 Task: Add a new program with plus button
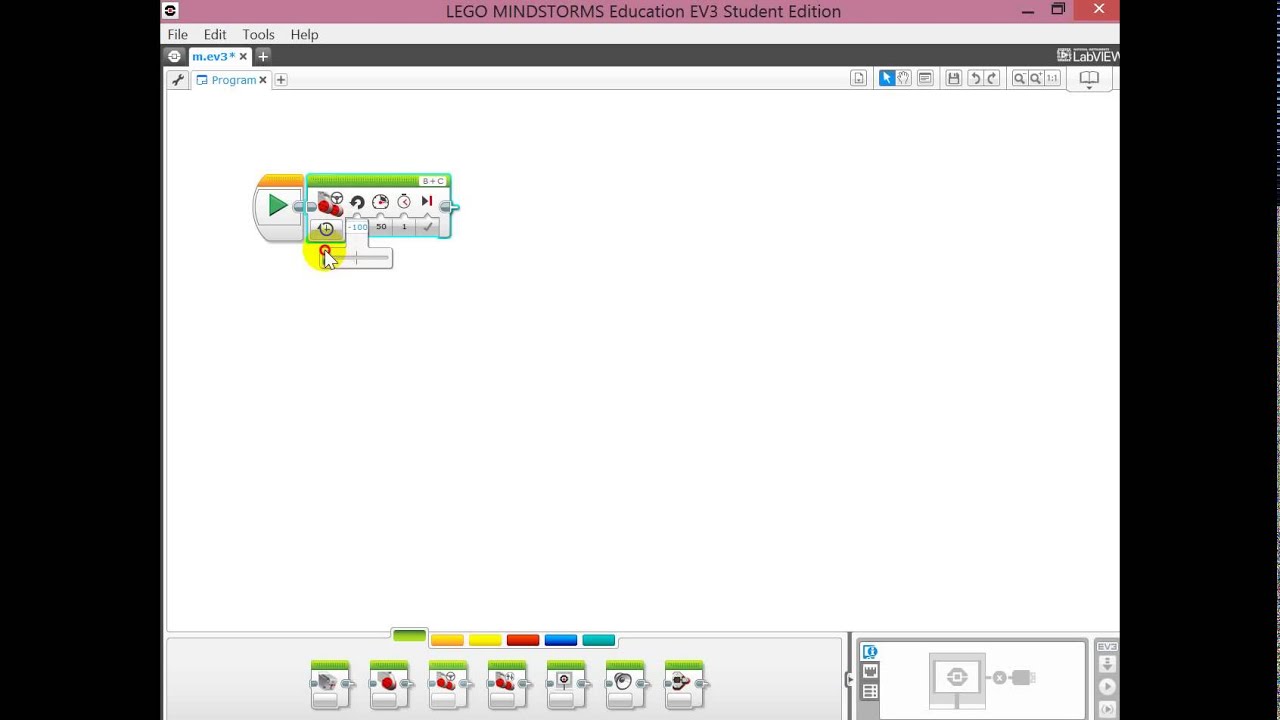click(281, 80)
